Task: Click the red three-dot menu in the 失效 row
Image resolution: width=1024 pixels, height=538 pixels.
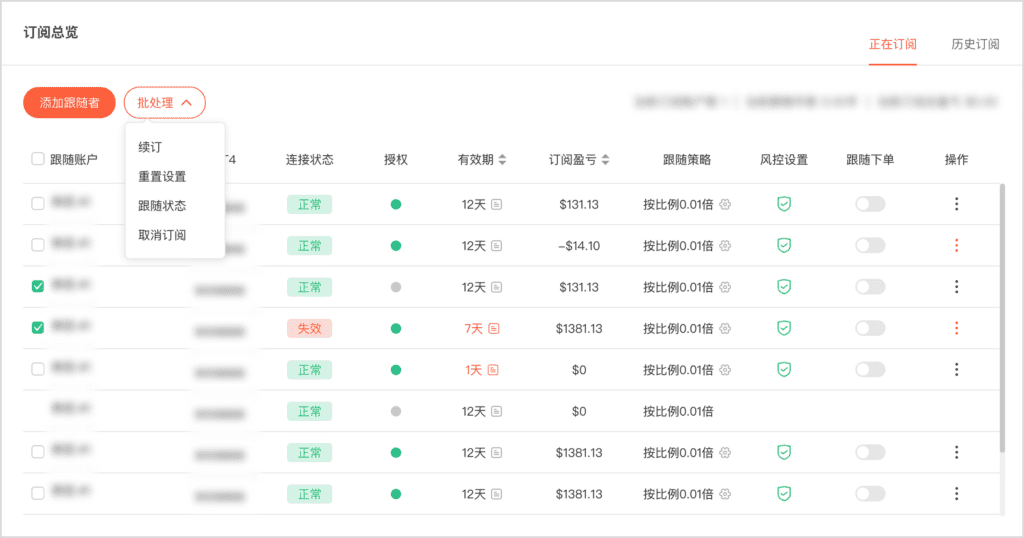Action: tap(956, 328)
